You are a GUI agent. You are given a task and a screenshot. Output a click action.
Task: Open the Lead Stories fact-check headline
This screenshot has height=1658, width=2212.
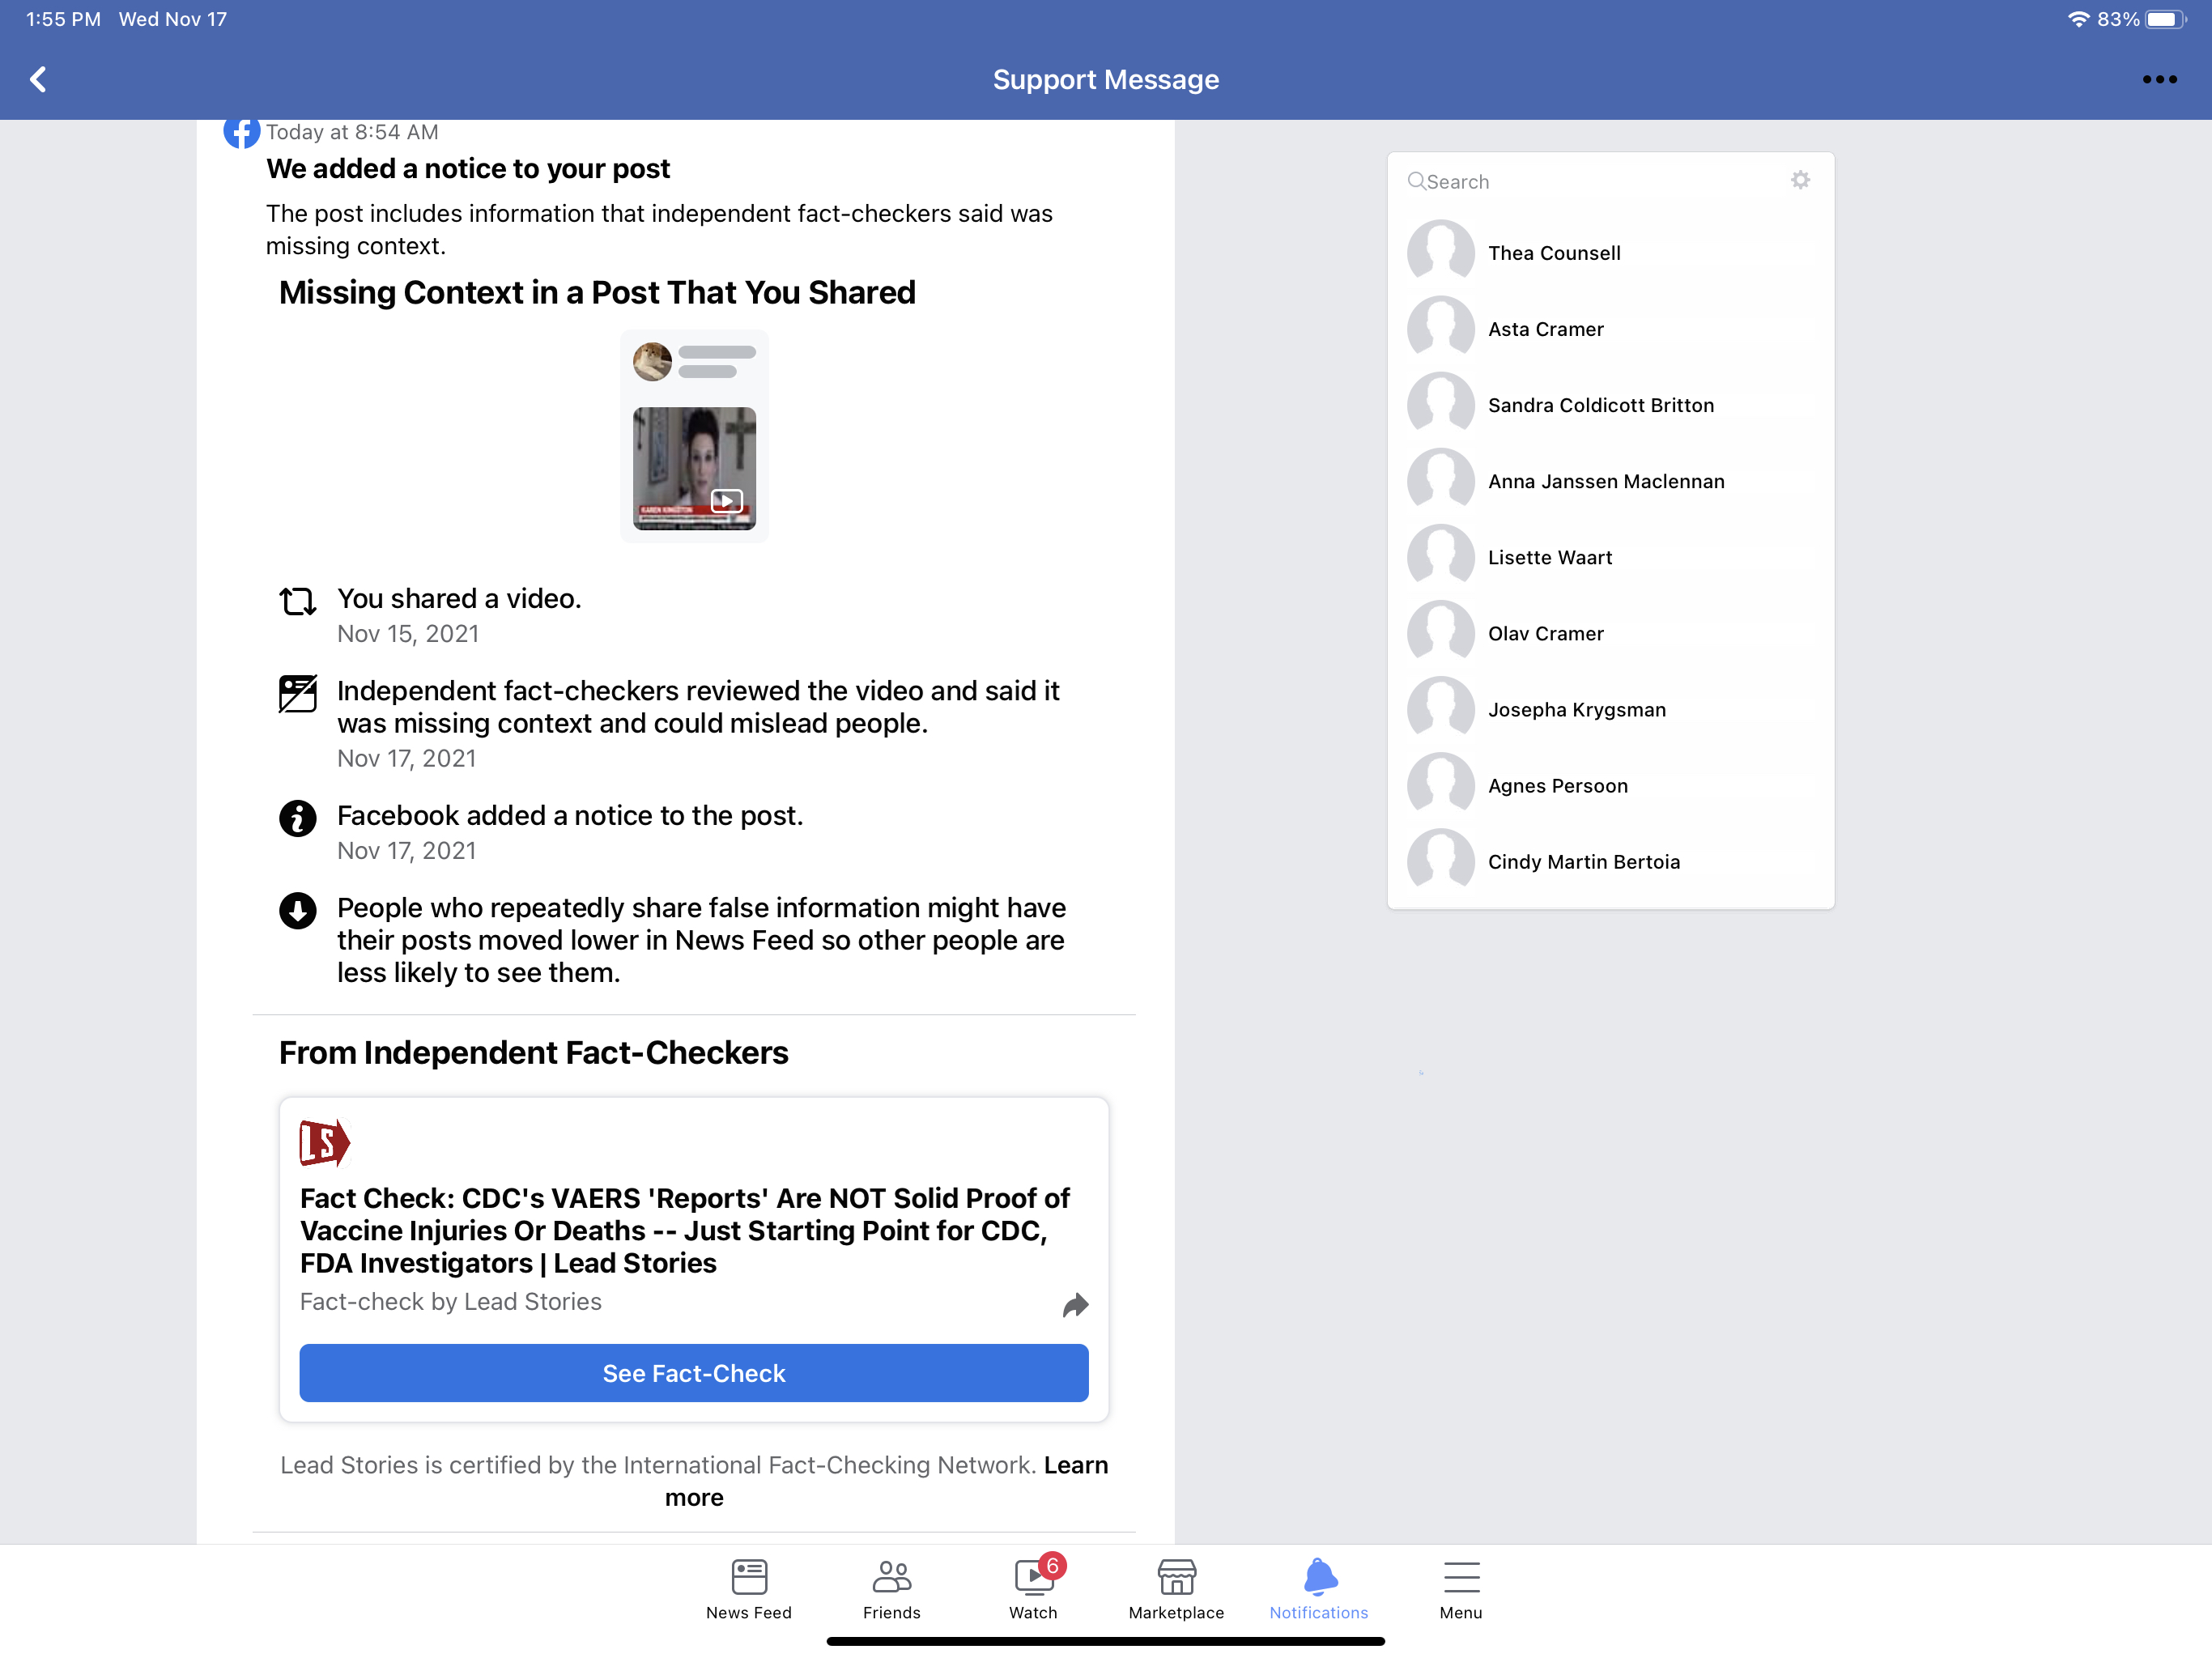click(x=686, y=1230)
